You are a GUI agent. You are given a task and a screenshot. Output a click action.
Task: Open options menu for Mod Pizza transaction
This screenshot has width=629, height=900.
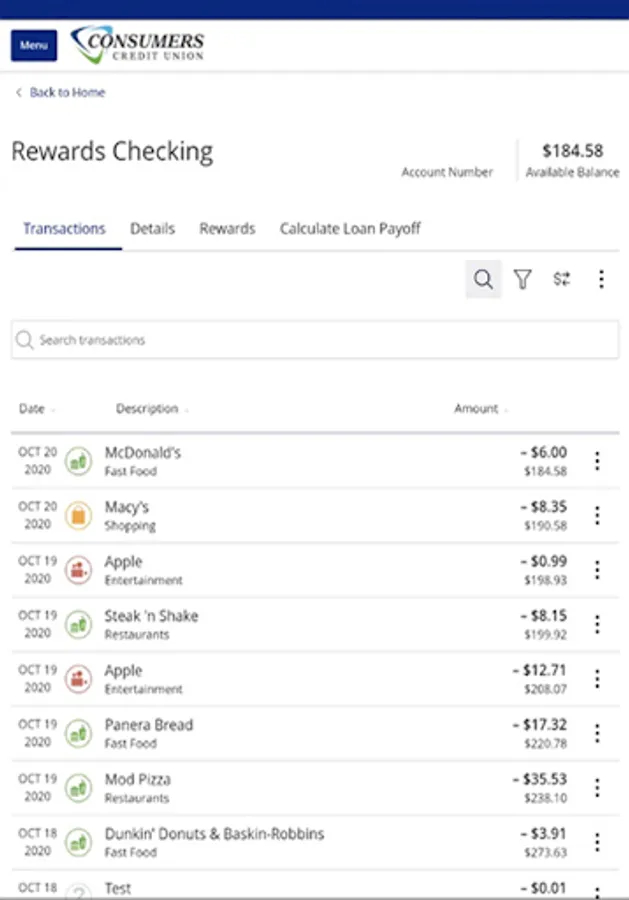pyautogui.click(x=597, y=787)
